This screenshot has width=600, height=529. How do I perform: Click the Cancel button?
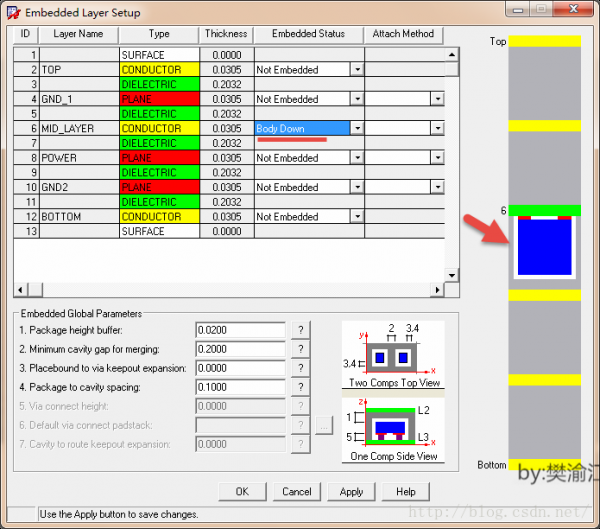point(297,491)
